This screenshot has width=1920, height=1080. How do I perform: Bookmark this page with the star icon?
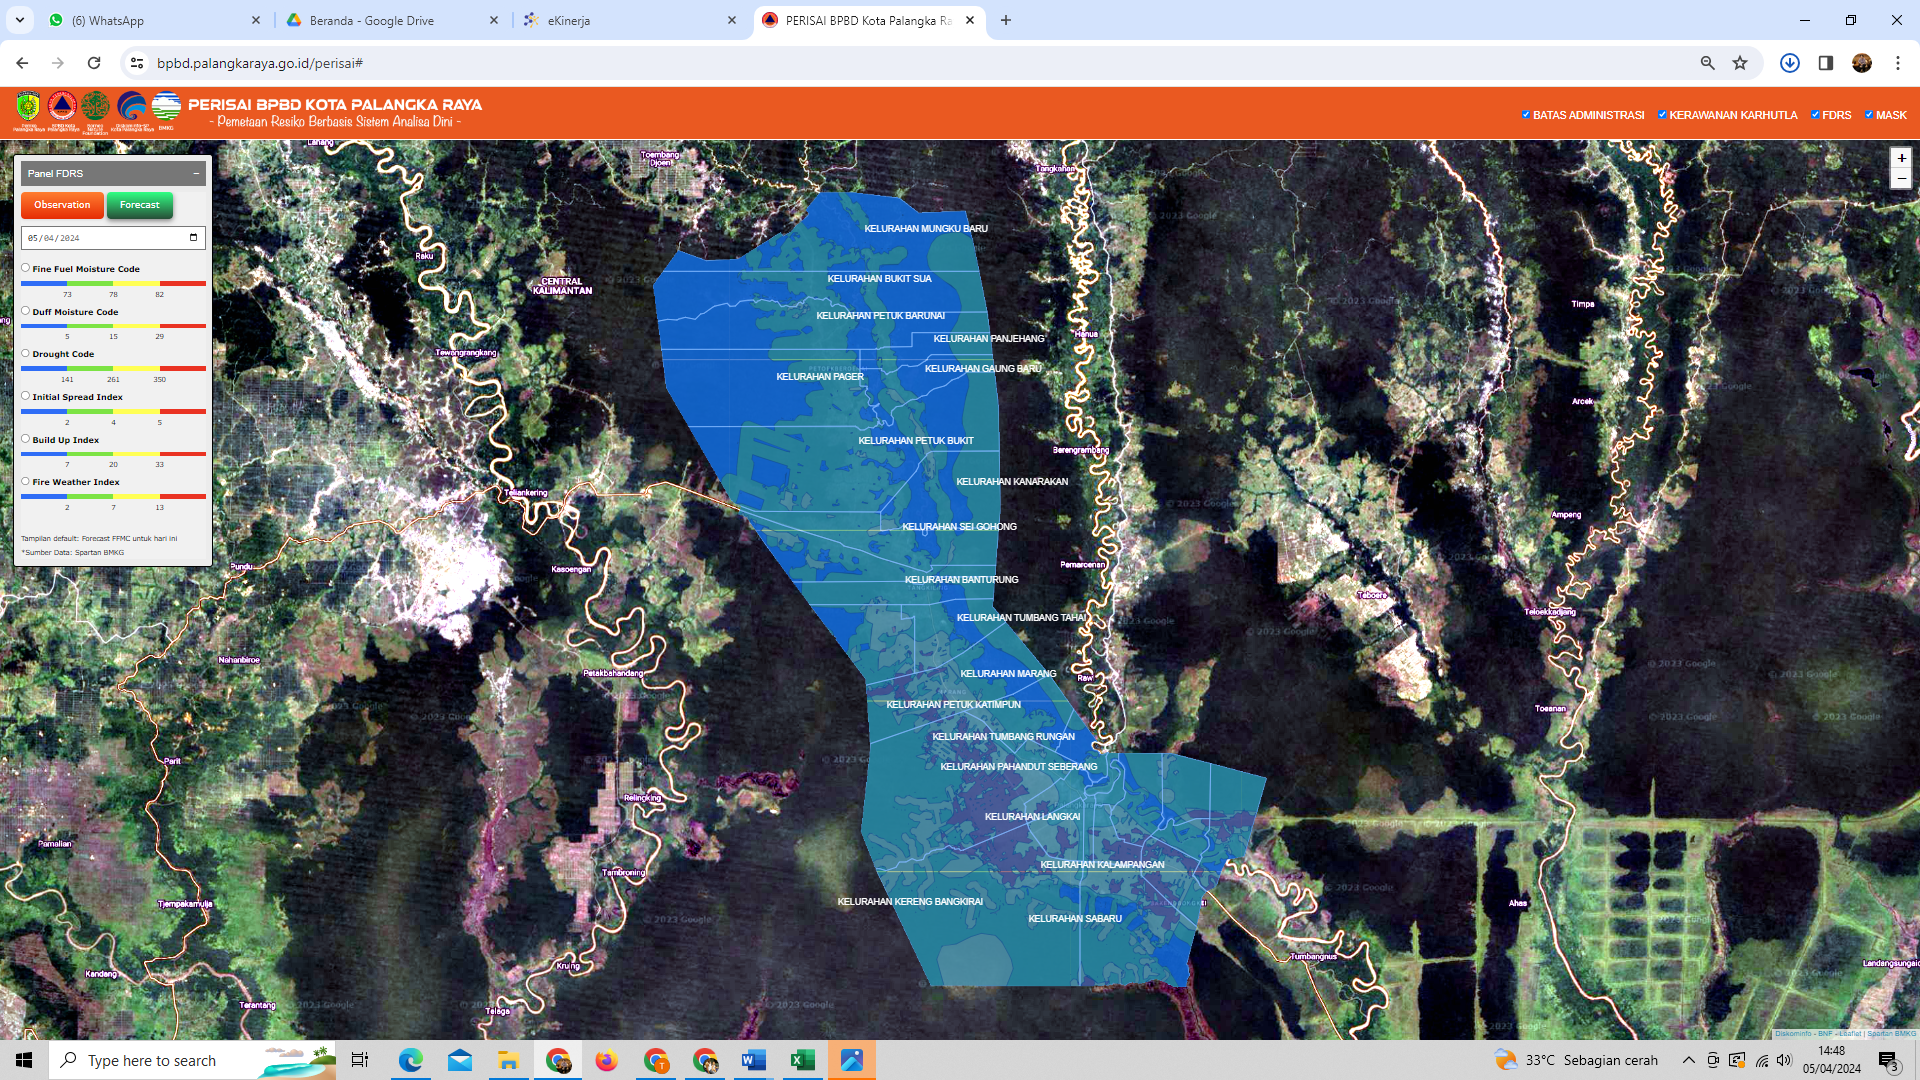[1740, 63]
